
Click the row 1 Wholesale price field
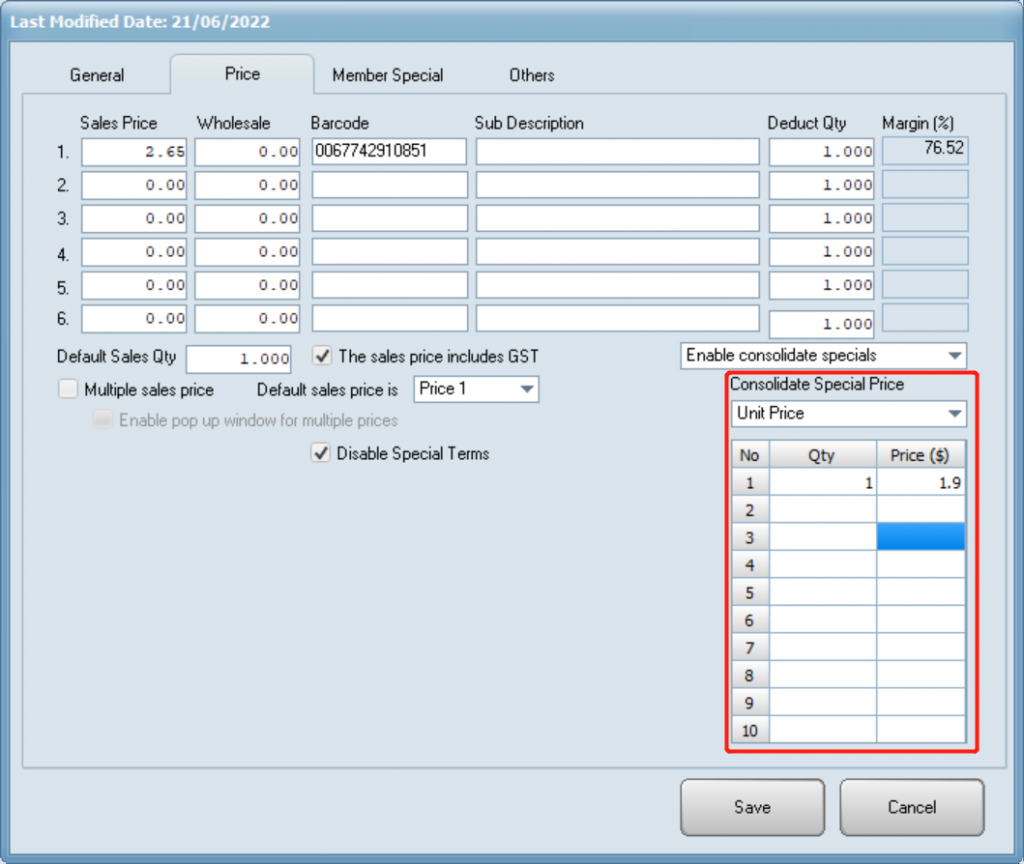pyautogui.click(x=248, y=152)
